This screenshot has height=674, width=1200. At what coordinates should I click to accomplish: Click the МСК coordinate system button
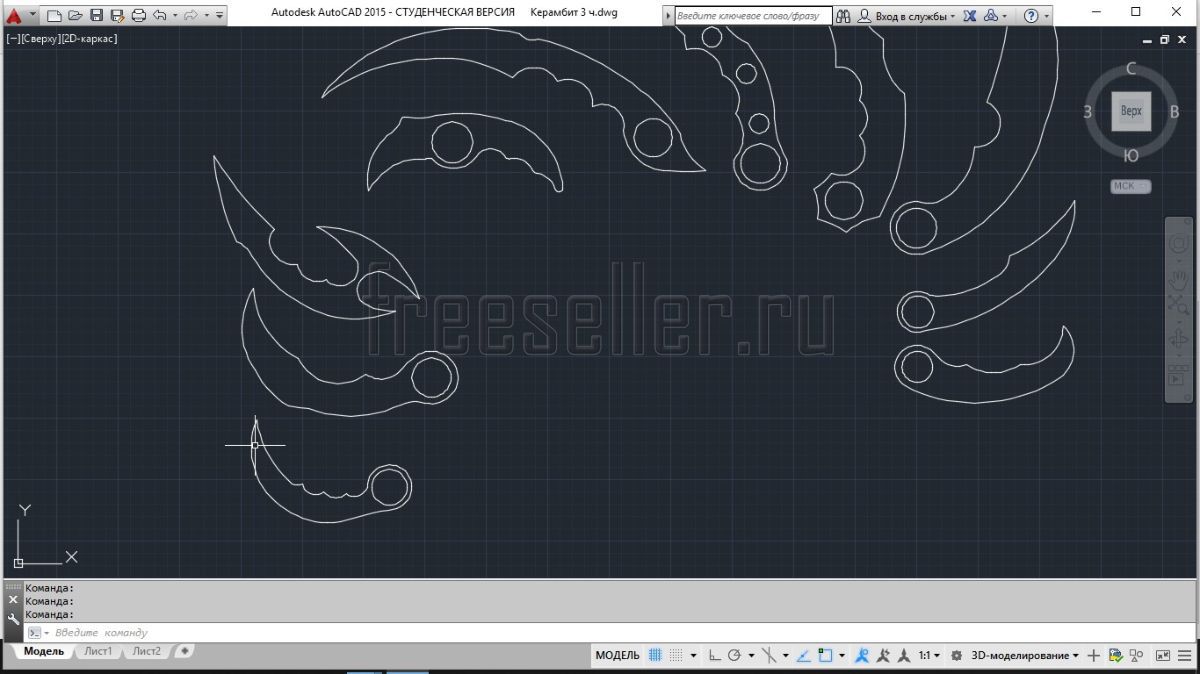pyautogui.click(x=1130, y=186)
